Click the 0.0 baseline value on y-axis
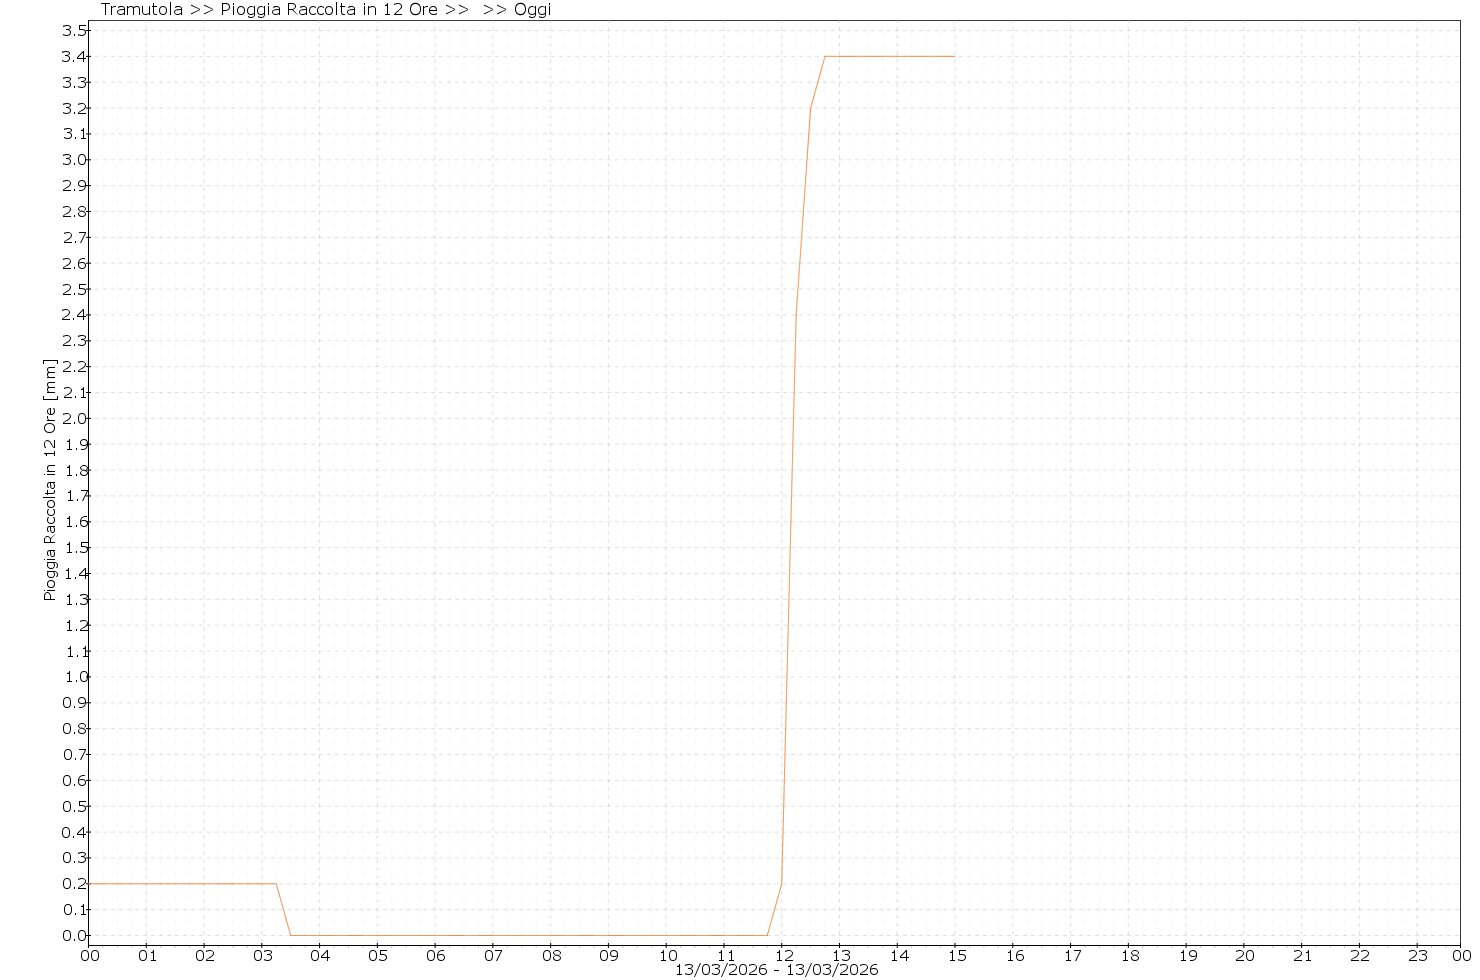 (x=75, y=936)
